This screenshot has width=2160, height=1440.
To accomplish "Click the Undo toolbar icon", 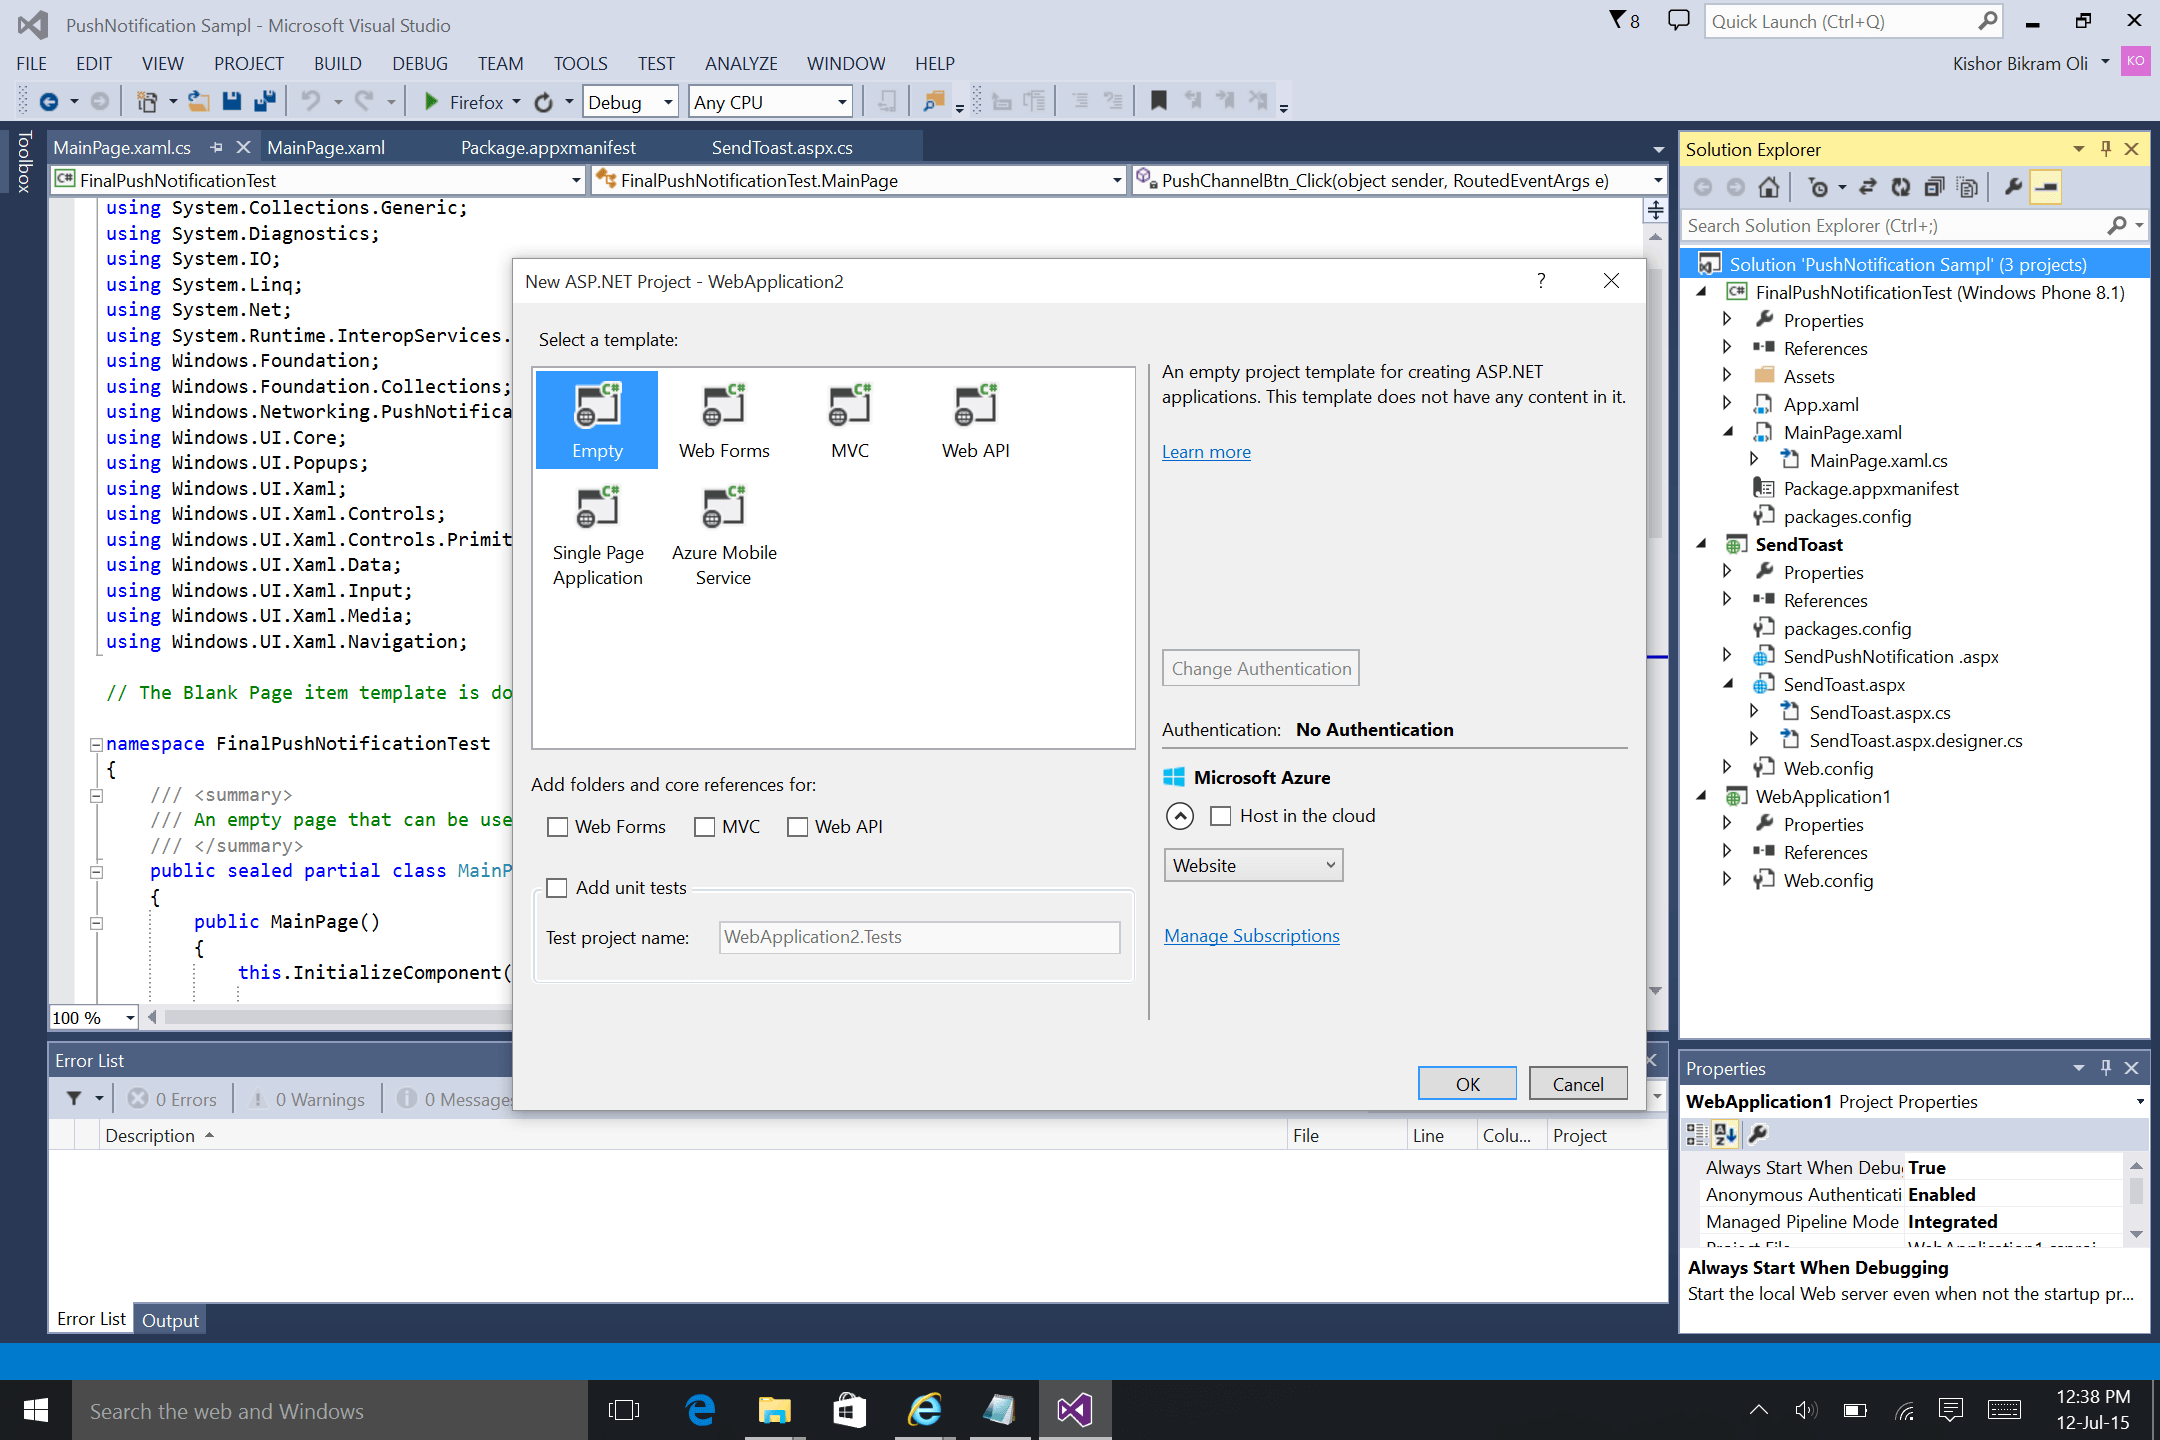I will click(x=311, y=102).
